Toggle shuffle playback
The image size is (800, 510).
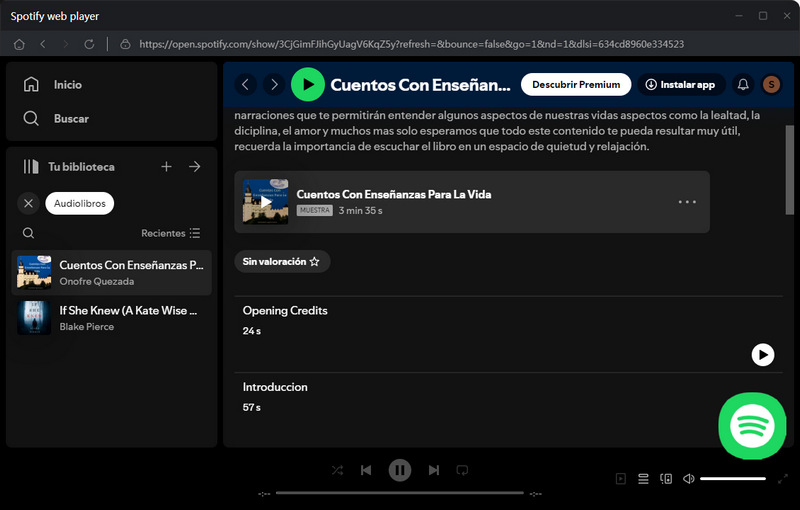pyautogui.click(x=337, y=470)
